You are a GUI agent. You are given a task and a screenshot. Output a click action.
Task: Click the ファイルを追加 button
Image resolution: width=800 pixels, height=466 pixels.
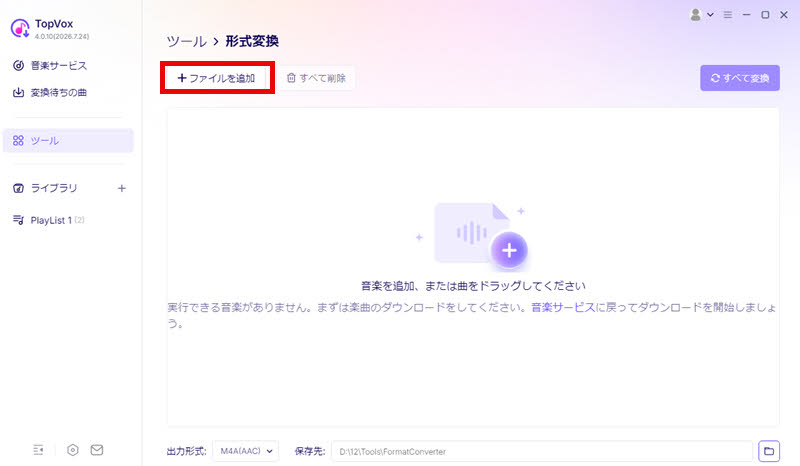[216, 78]
